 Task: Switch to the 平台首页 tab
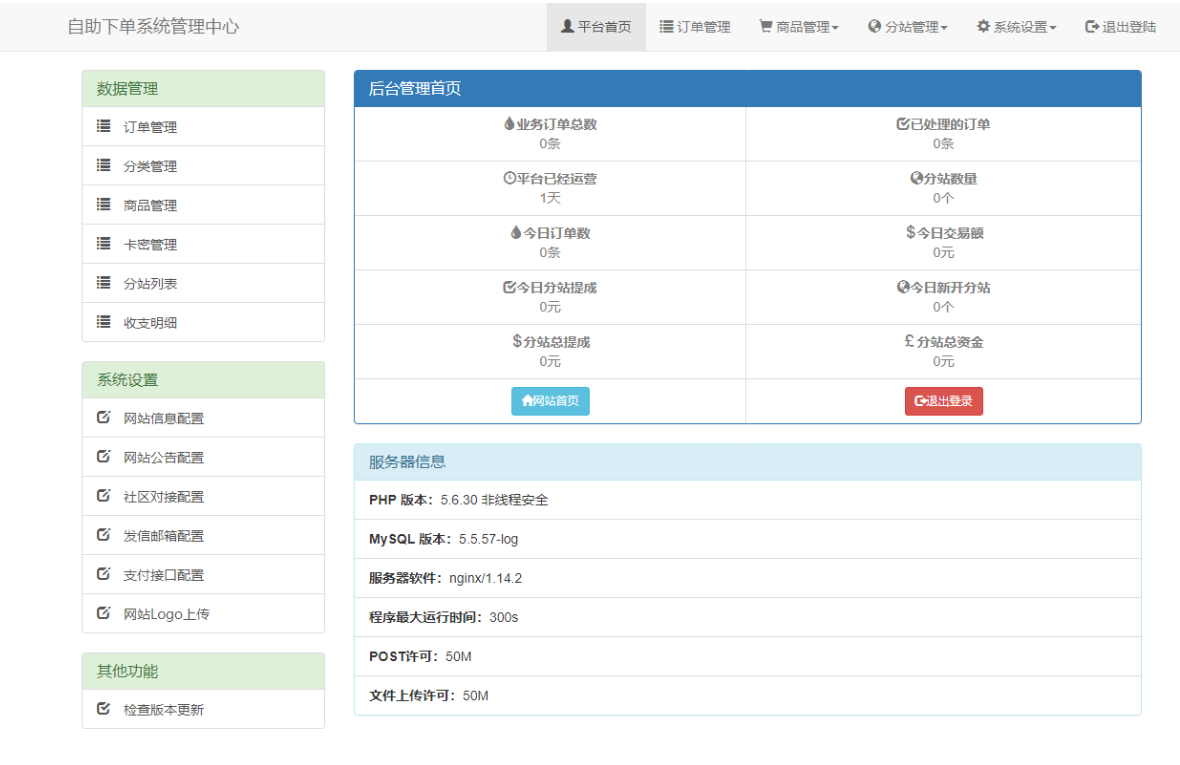pyautogui.click(x=596, y=27)
